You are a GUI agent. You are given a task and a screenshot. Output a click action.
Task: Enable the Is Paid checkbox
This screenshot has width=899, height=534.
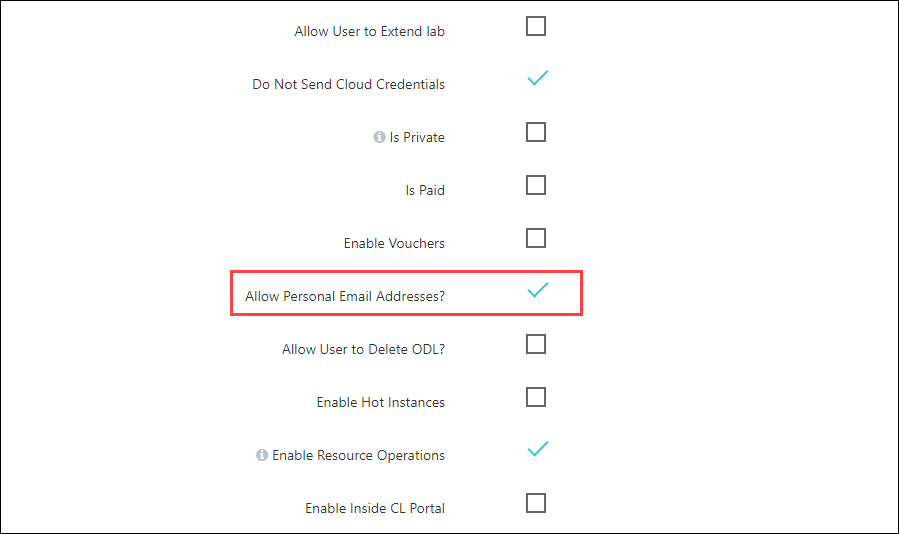(x=536, y=185)
